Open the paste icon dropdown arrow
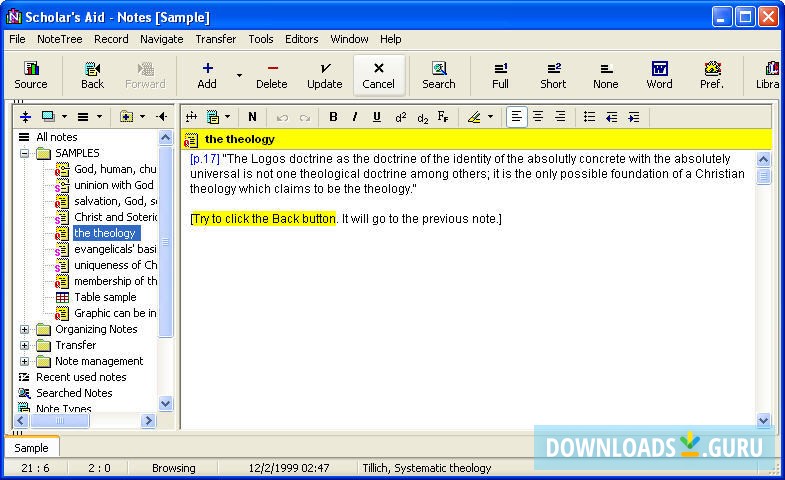The image size is (785, 480). (x=228, y=117)
